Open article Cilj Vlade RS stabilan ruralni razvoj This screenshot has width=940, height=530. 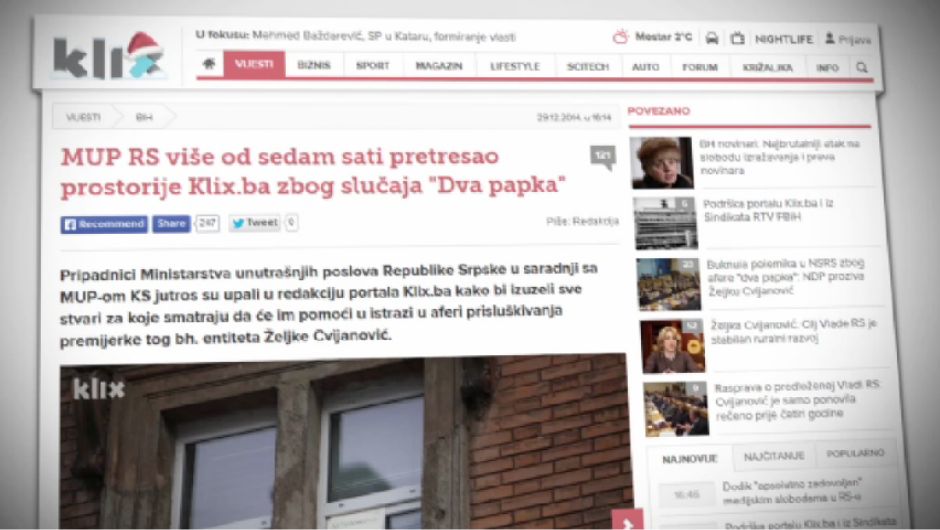pyautogui.click(x=793, y=332)
